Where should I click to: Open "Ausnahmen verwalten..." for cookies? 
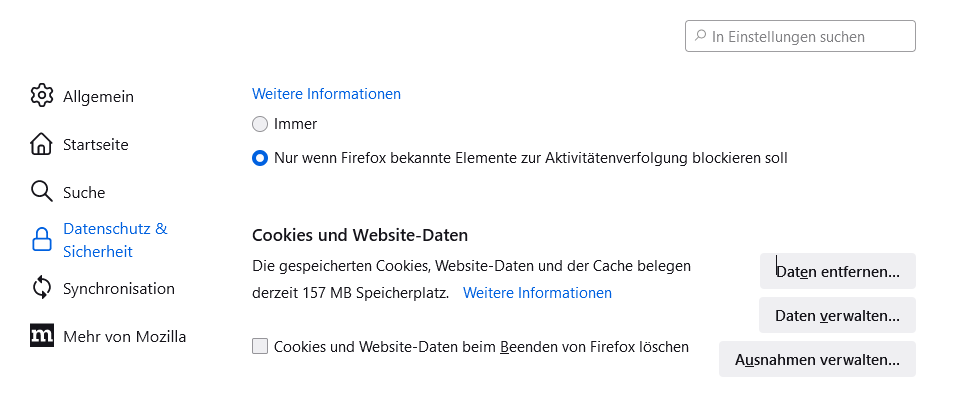(x=817, y=359)
